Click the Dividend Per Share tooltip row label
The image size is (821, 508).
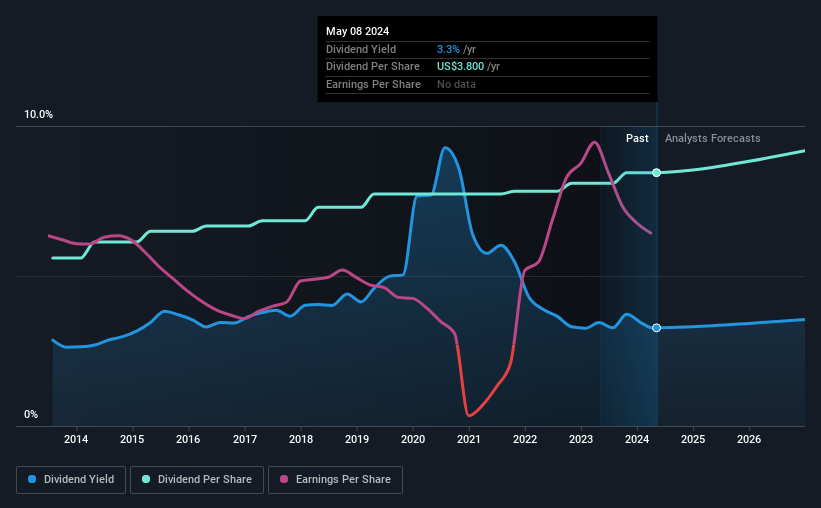[373, 67]
